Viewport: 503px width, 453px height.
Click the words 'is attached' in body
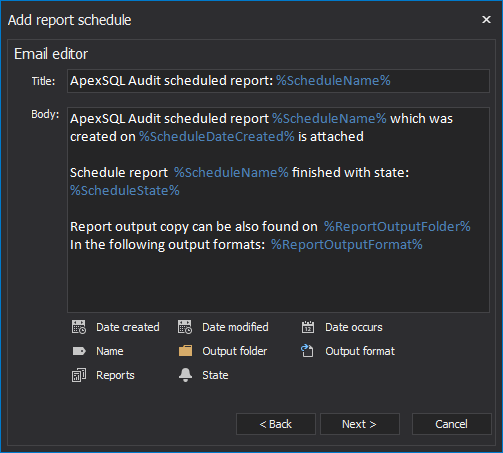331,137
